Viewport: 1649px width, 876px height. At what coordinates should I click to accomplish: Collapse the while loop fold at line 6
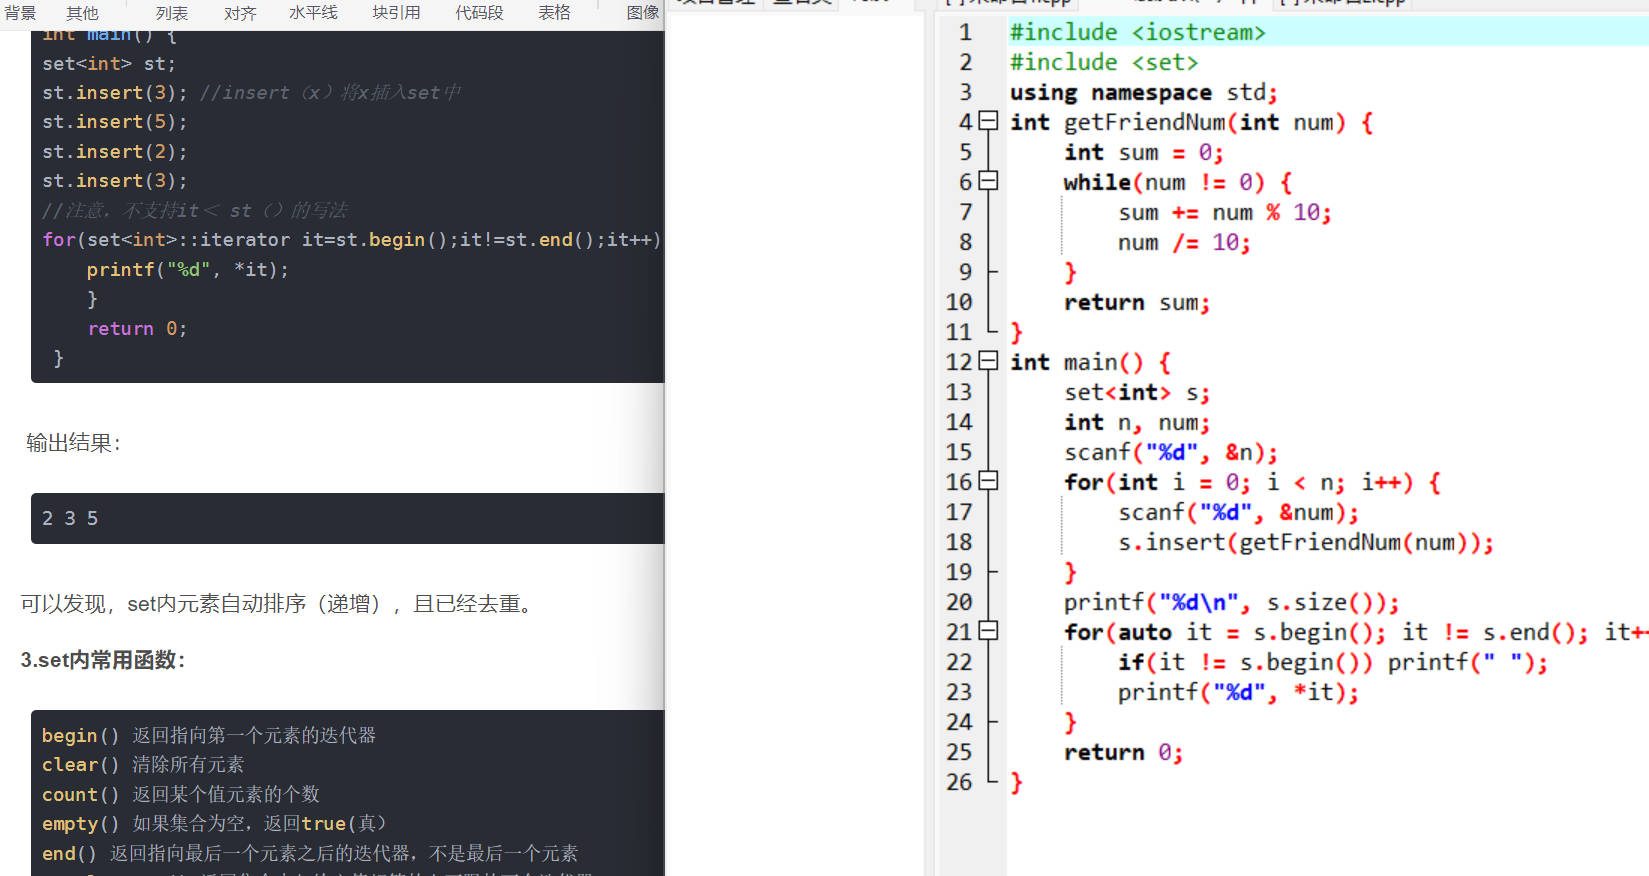coord(988,181)
